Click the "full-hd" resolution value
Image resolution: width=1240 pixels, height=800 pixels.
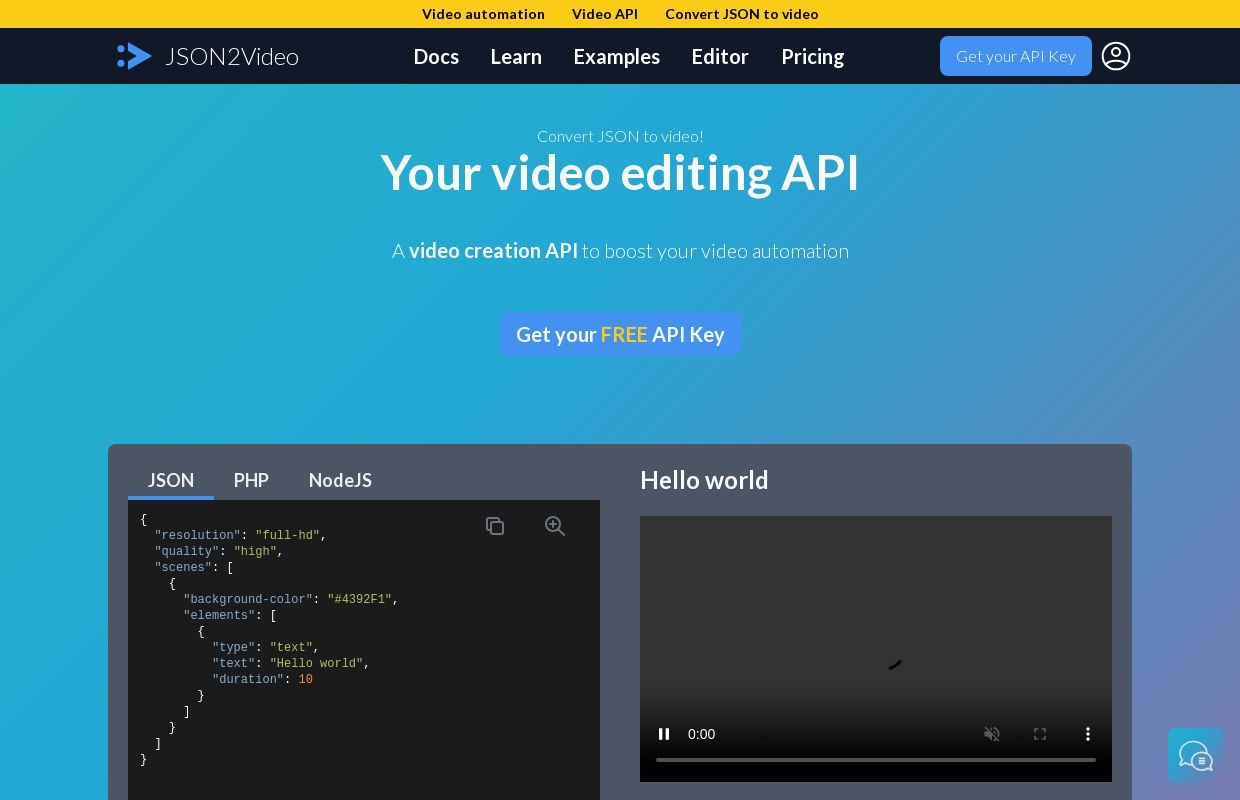[288, 536]
